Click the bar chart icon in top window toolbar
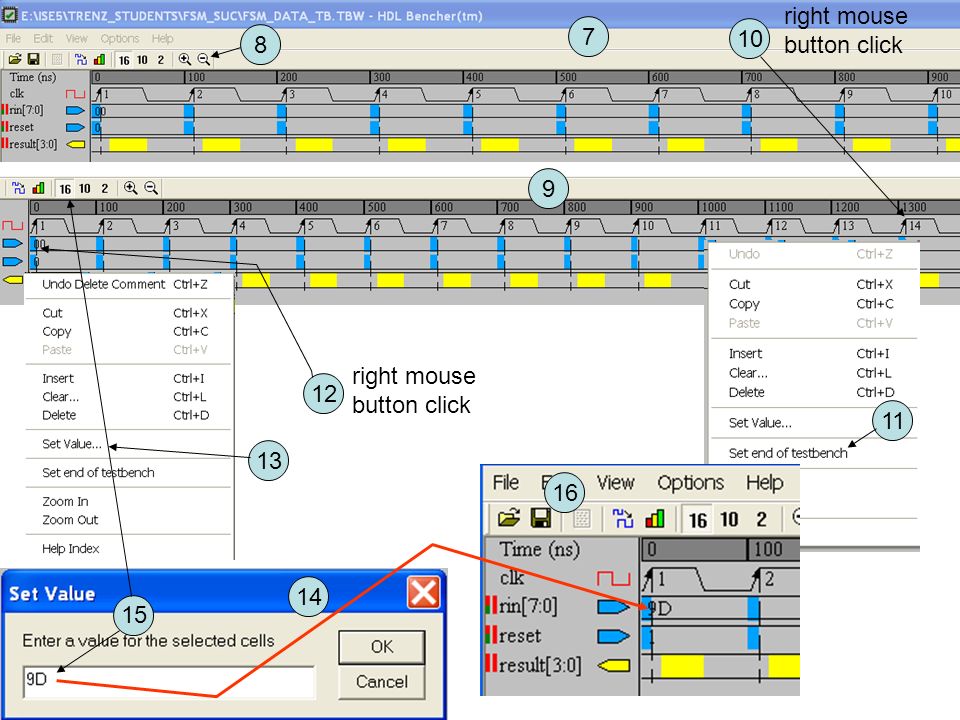The height and width of the screenshot is (720, 960). coord(99,59)
